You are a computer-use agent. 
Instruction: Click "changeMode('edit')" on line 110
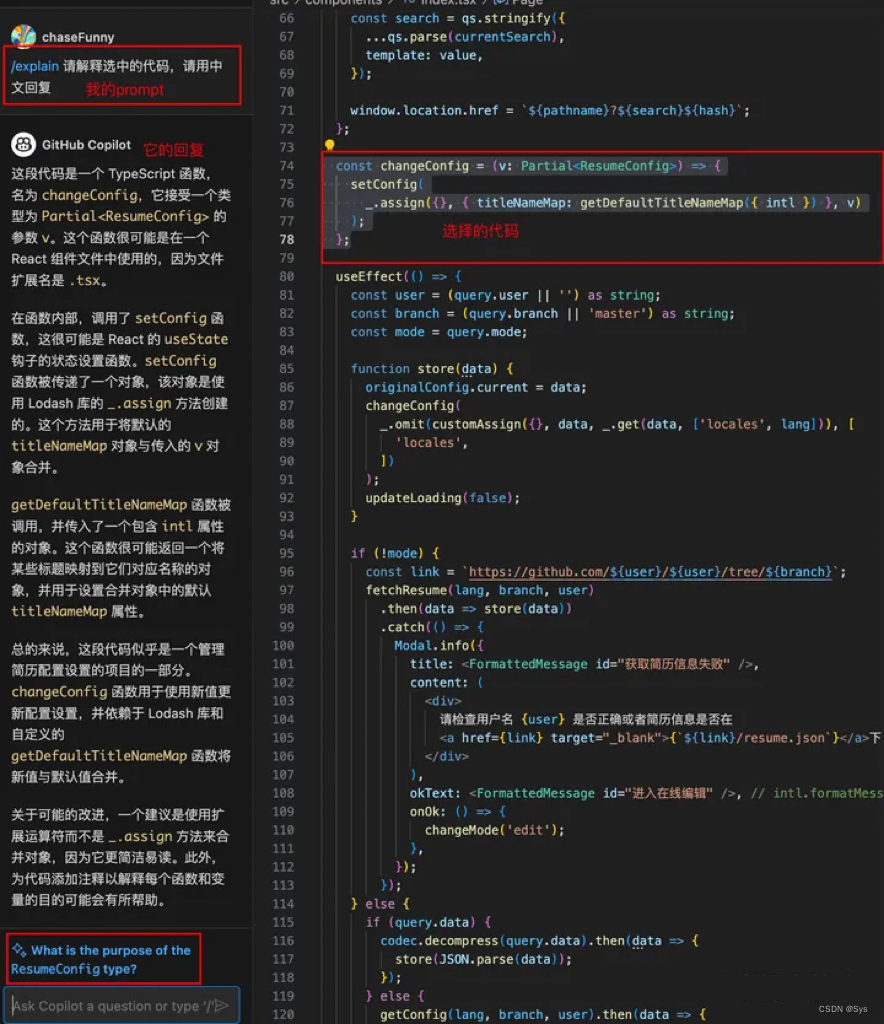click(x=494, y=830)
